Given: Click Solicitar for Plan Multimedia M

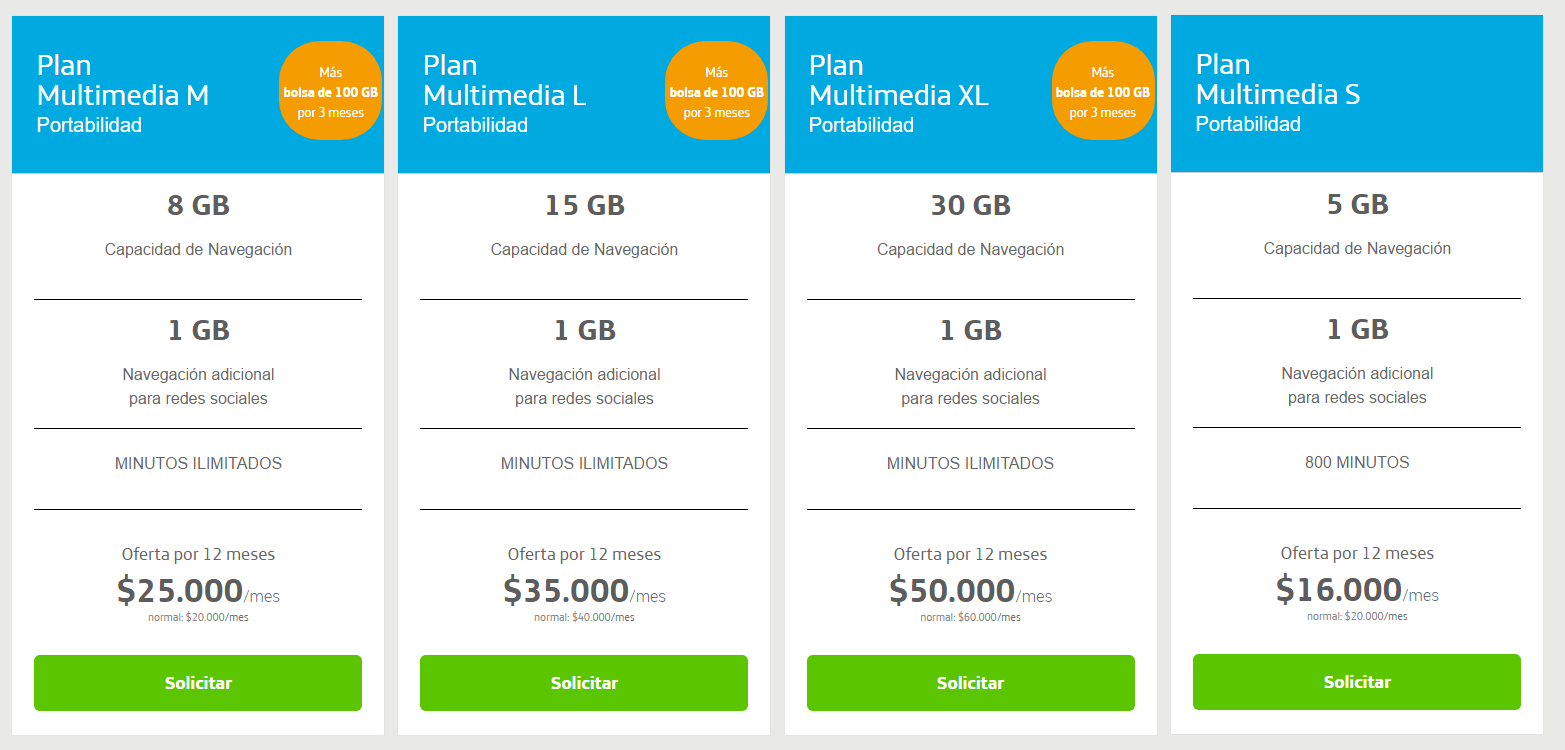Looking at the screenshot, I should [198, 683].
